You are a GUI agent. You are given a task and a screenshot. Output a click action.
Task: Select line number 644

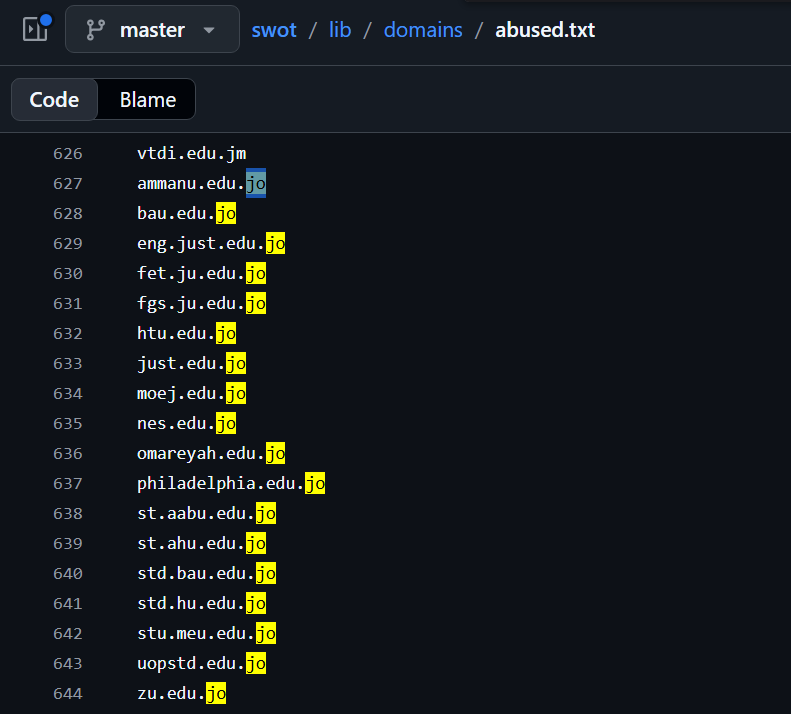click(68, 693)
